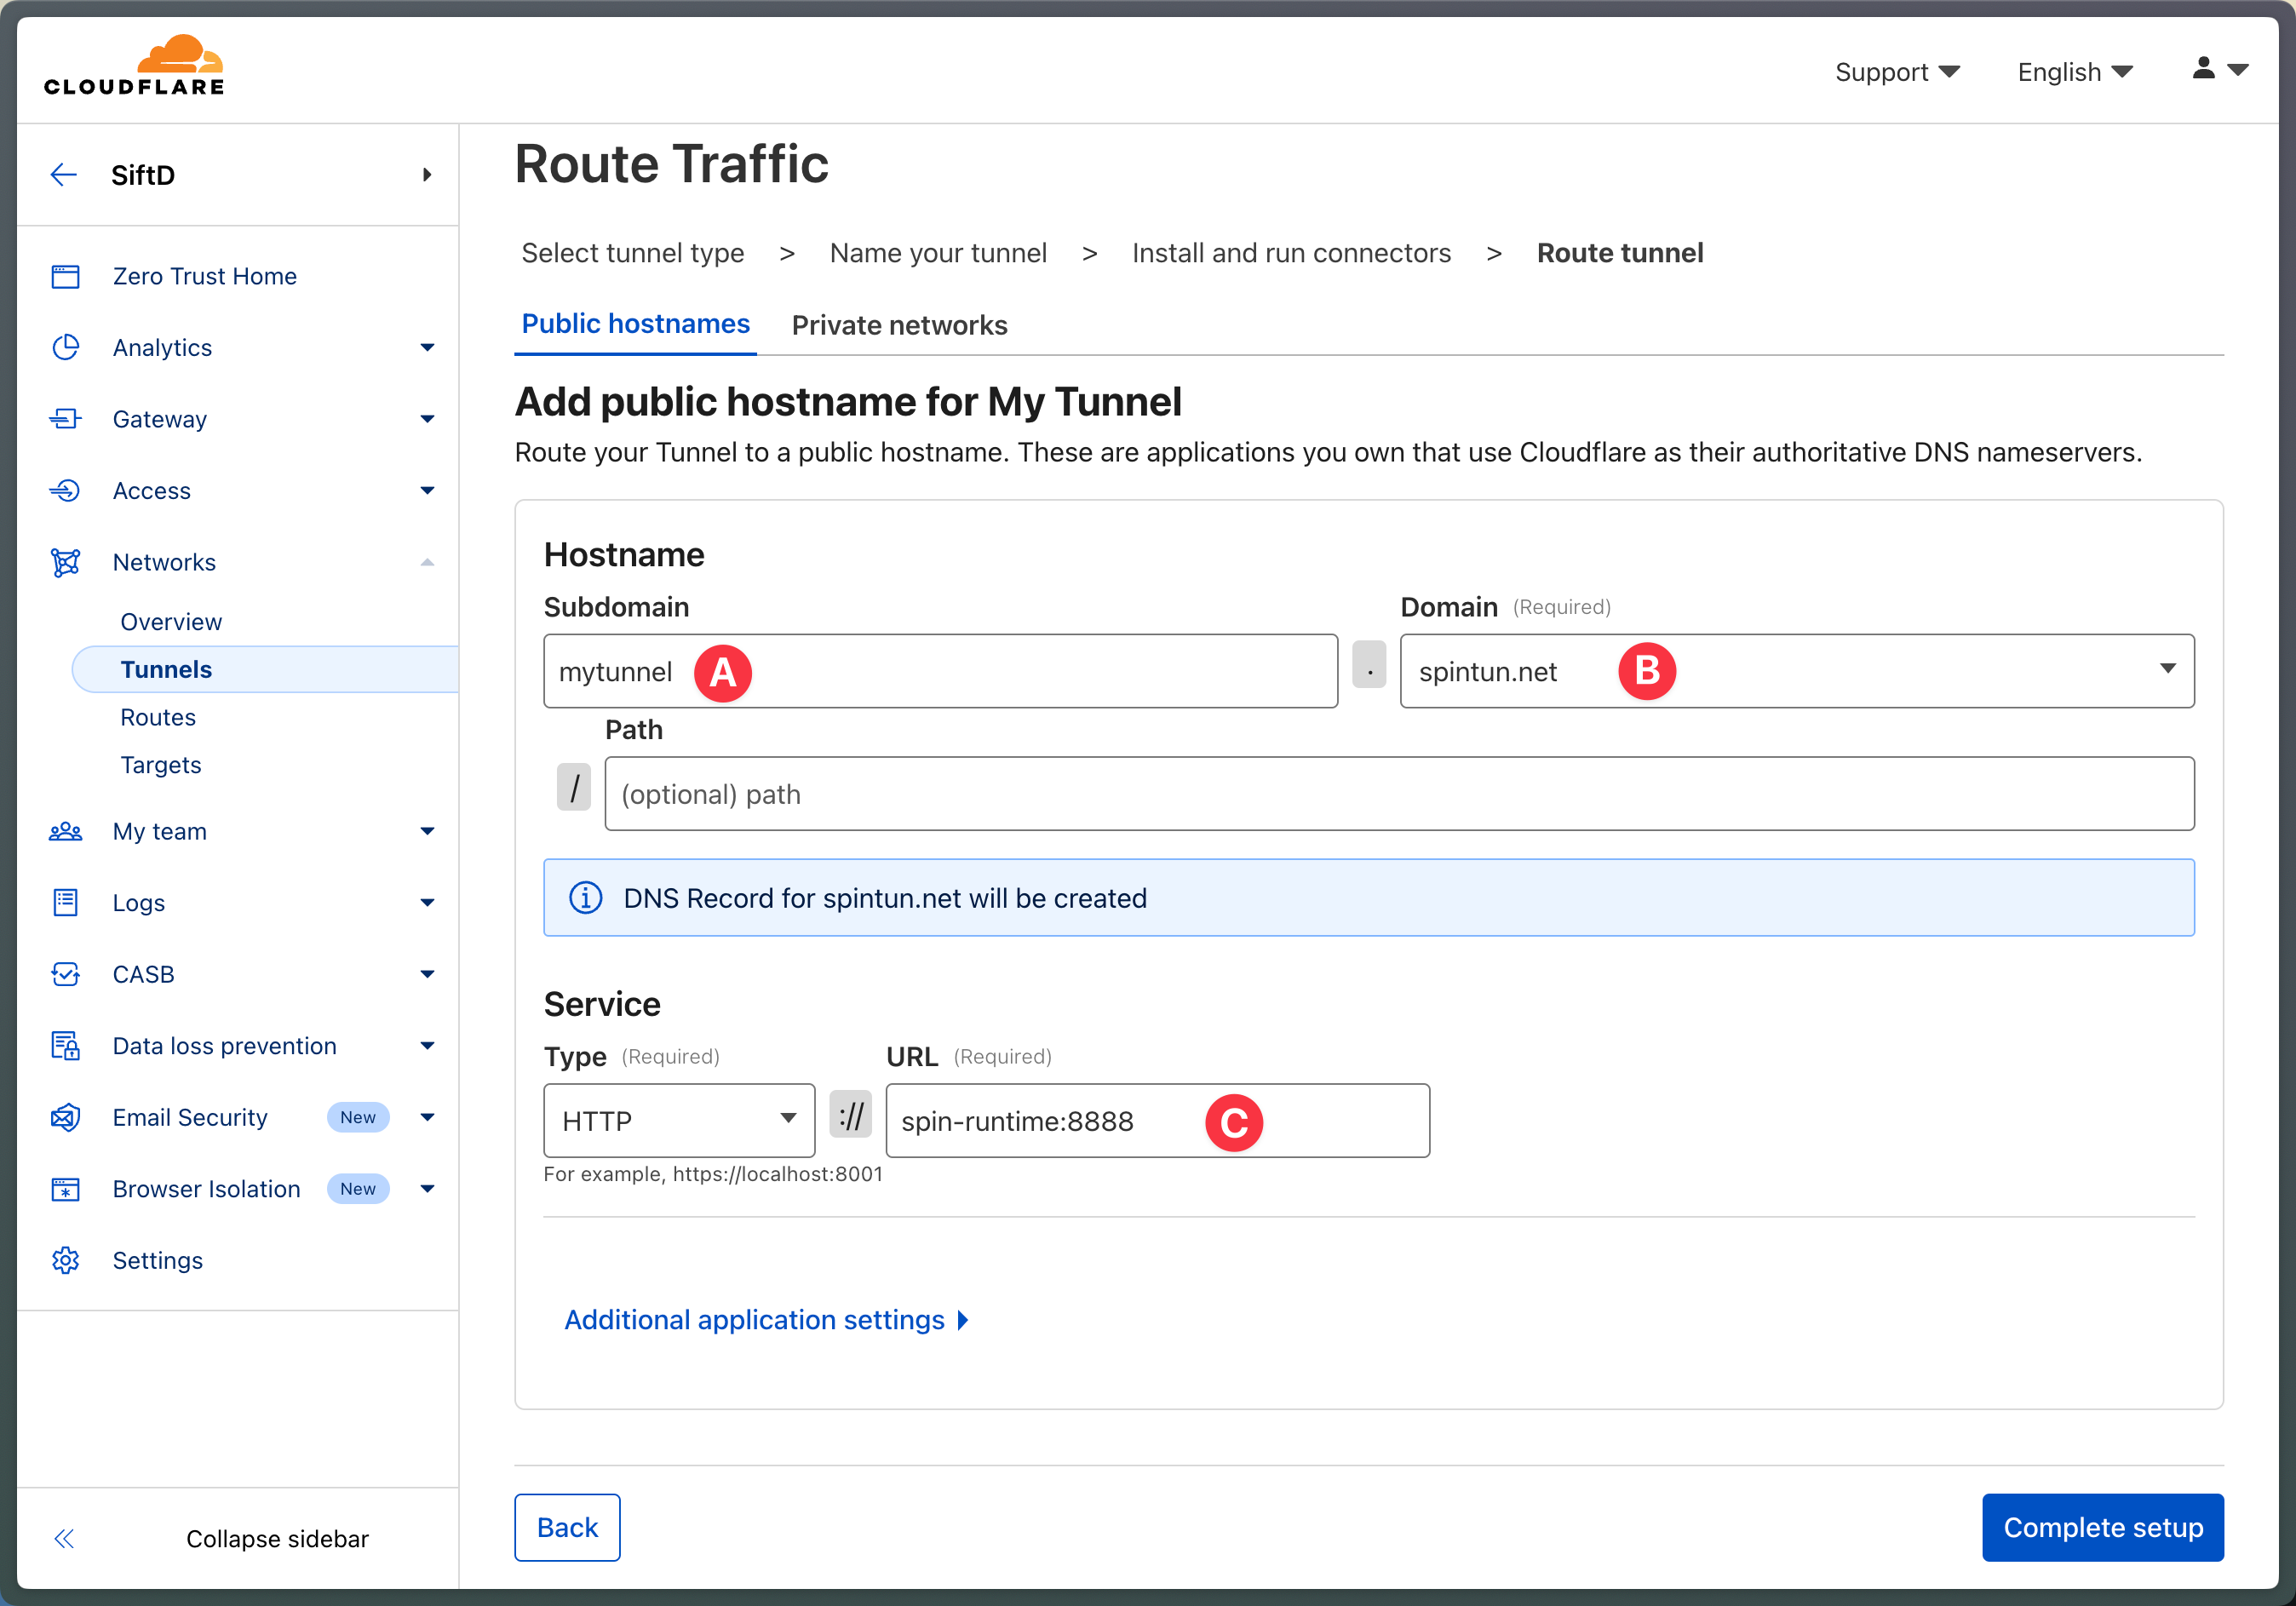Expand the Analytics sidebar section
This screenshot has width=2296, height=1606.
(x=427, y=348)
